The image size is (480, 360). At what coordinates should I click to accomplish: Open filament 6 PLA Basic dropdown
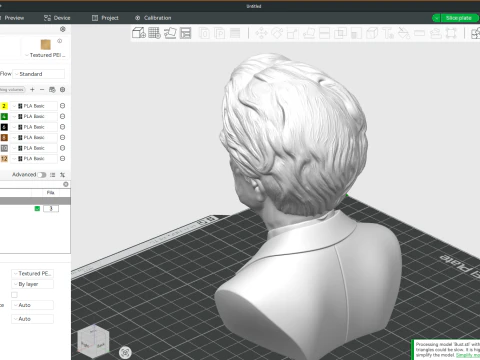pos(34,127)
